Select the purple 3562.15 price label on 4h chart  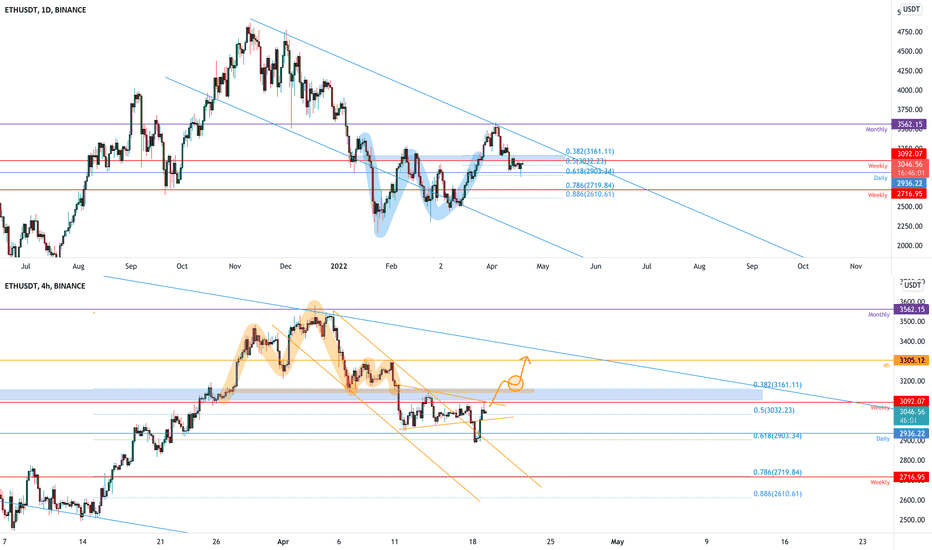click(911, 309)
